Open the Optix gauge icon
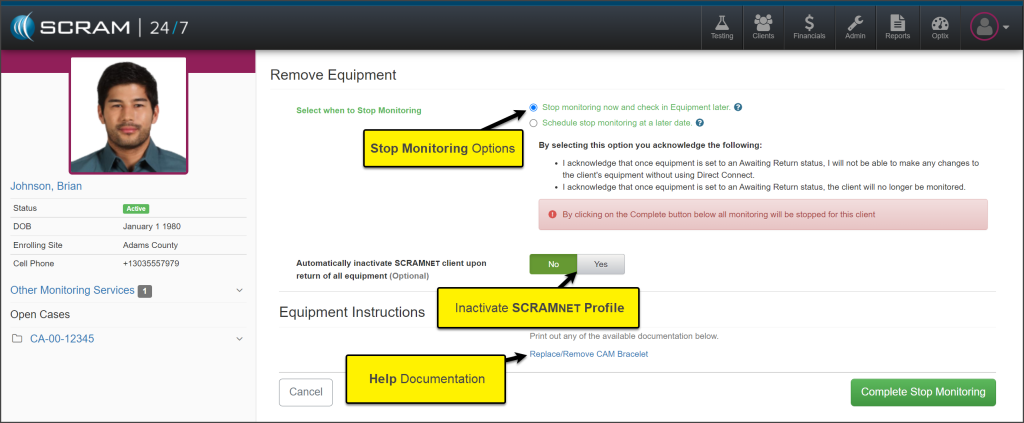 pyautogui.click(x=939, y=25)
